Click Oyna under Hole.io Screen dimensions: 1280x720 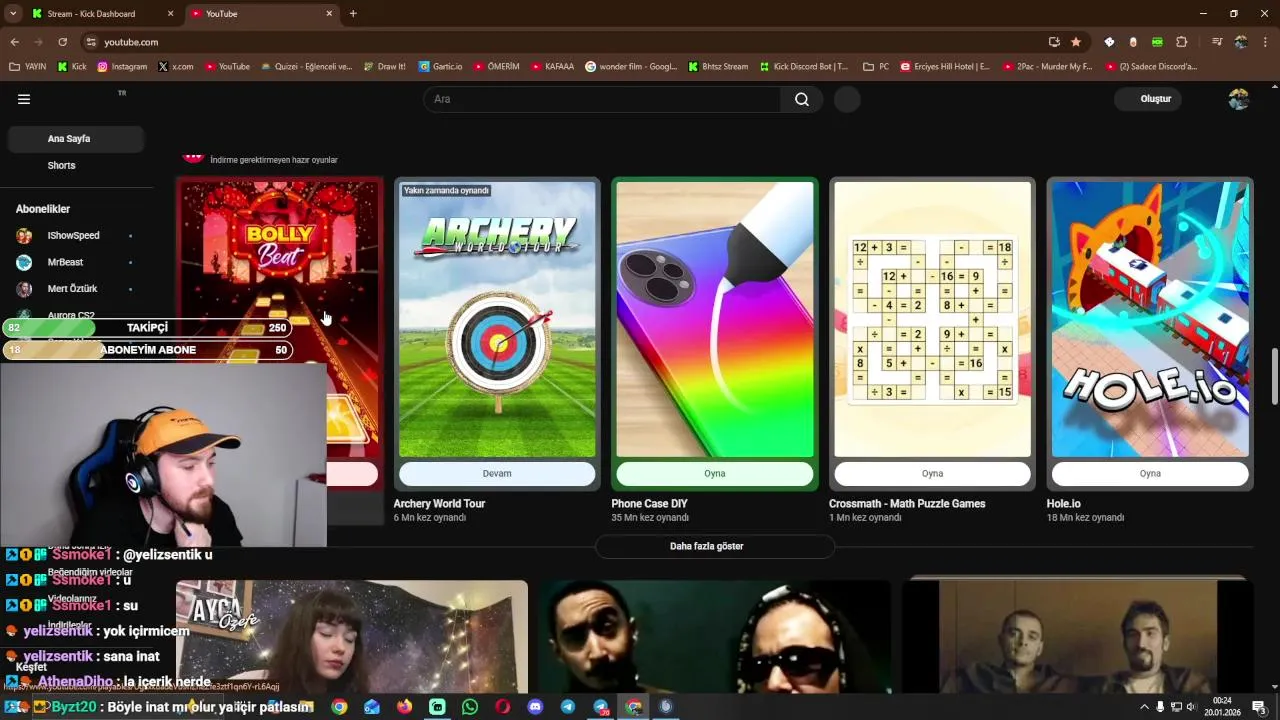coord(1150,474)
